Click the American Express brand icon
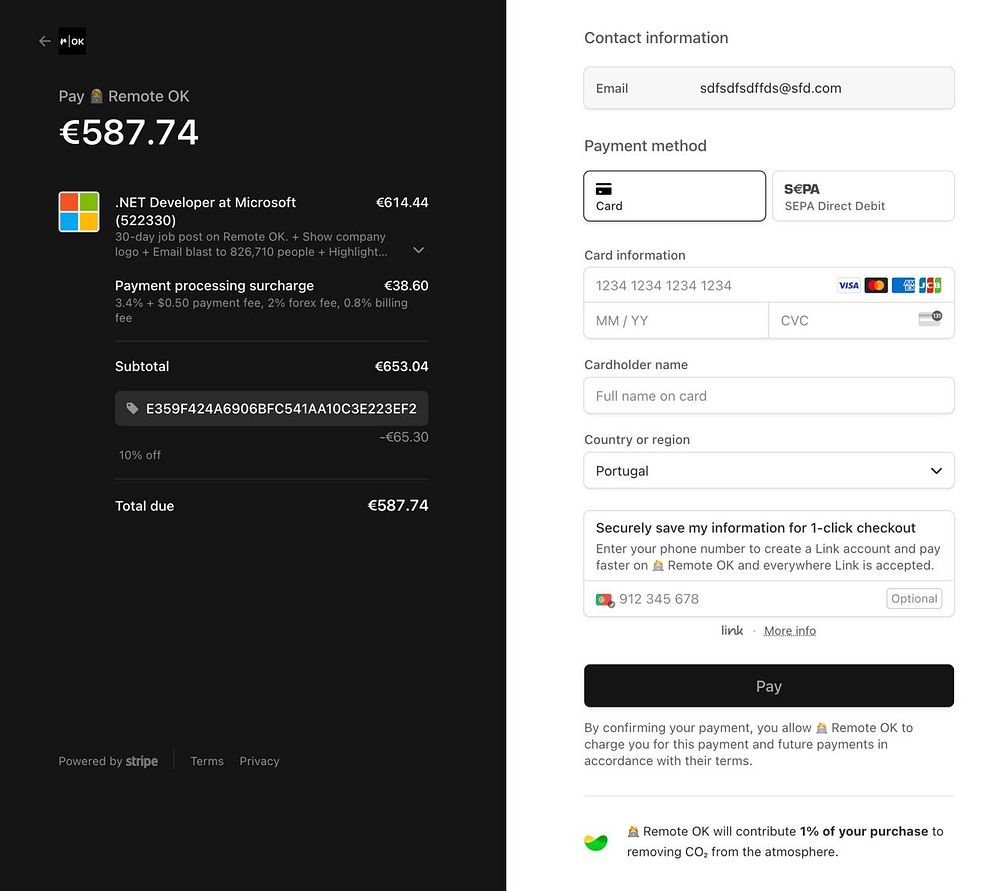 coord(903,285)
